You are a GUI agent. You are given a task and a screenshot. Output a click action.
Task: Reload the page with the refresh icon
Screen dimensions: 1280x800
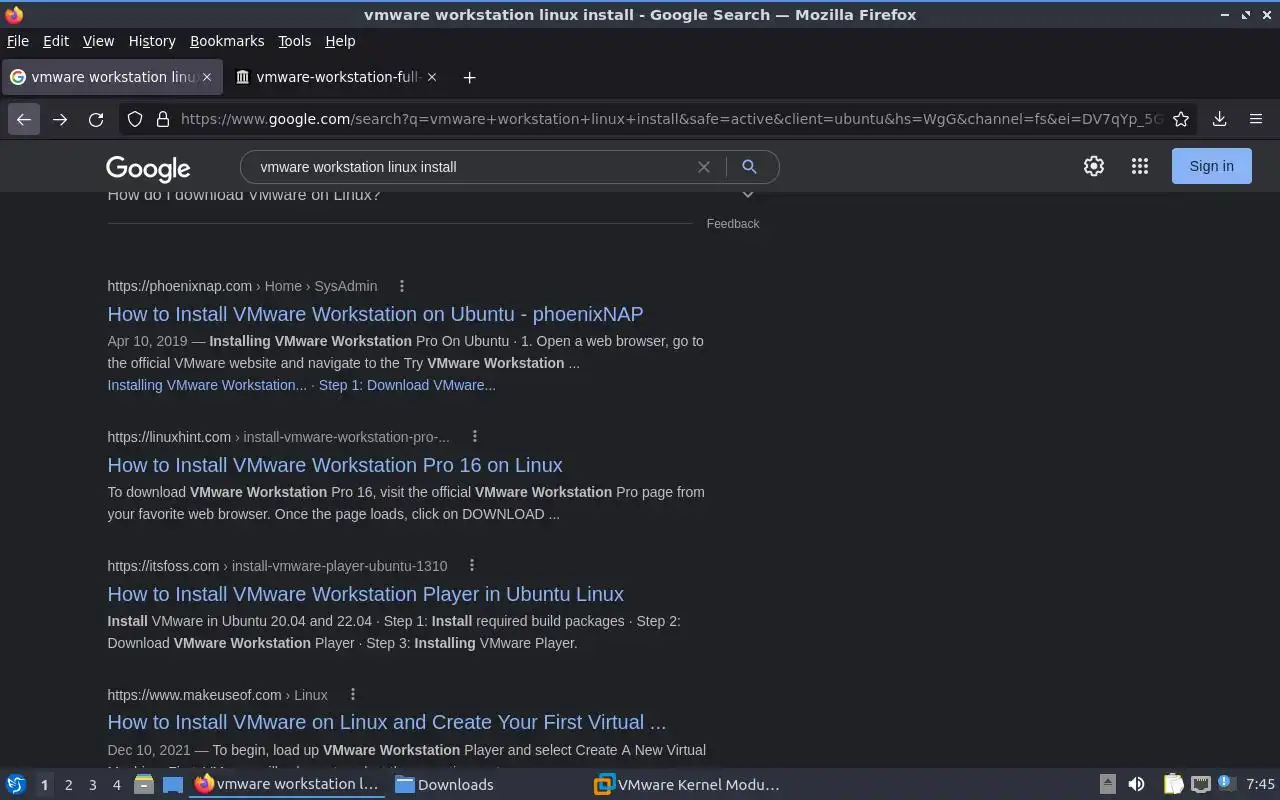pyautogui.click(x=96, y=119)
